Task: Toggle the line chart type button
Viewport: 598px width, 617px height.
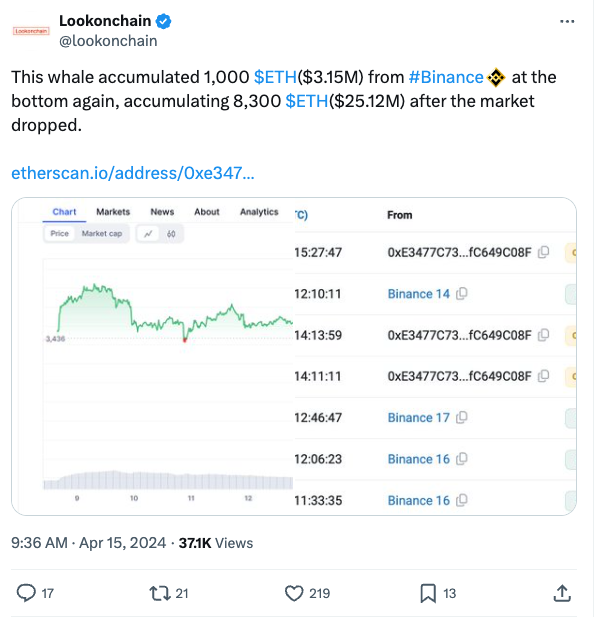Action: [148, 234]
